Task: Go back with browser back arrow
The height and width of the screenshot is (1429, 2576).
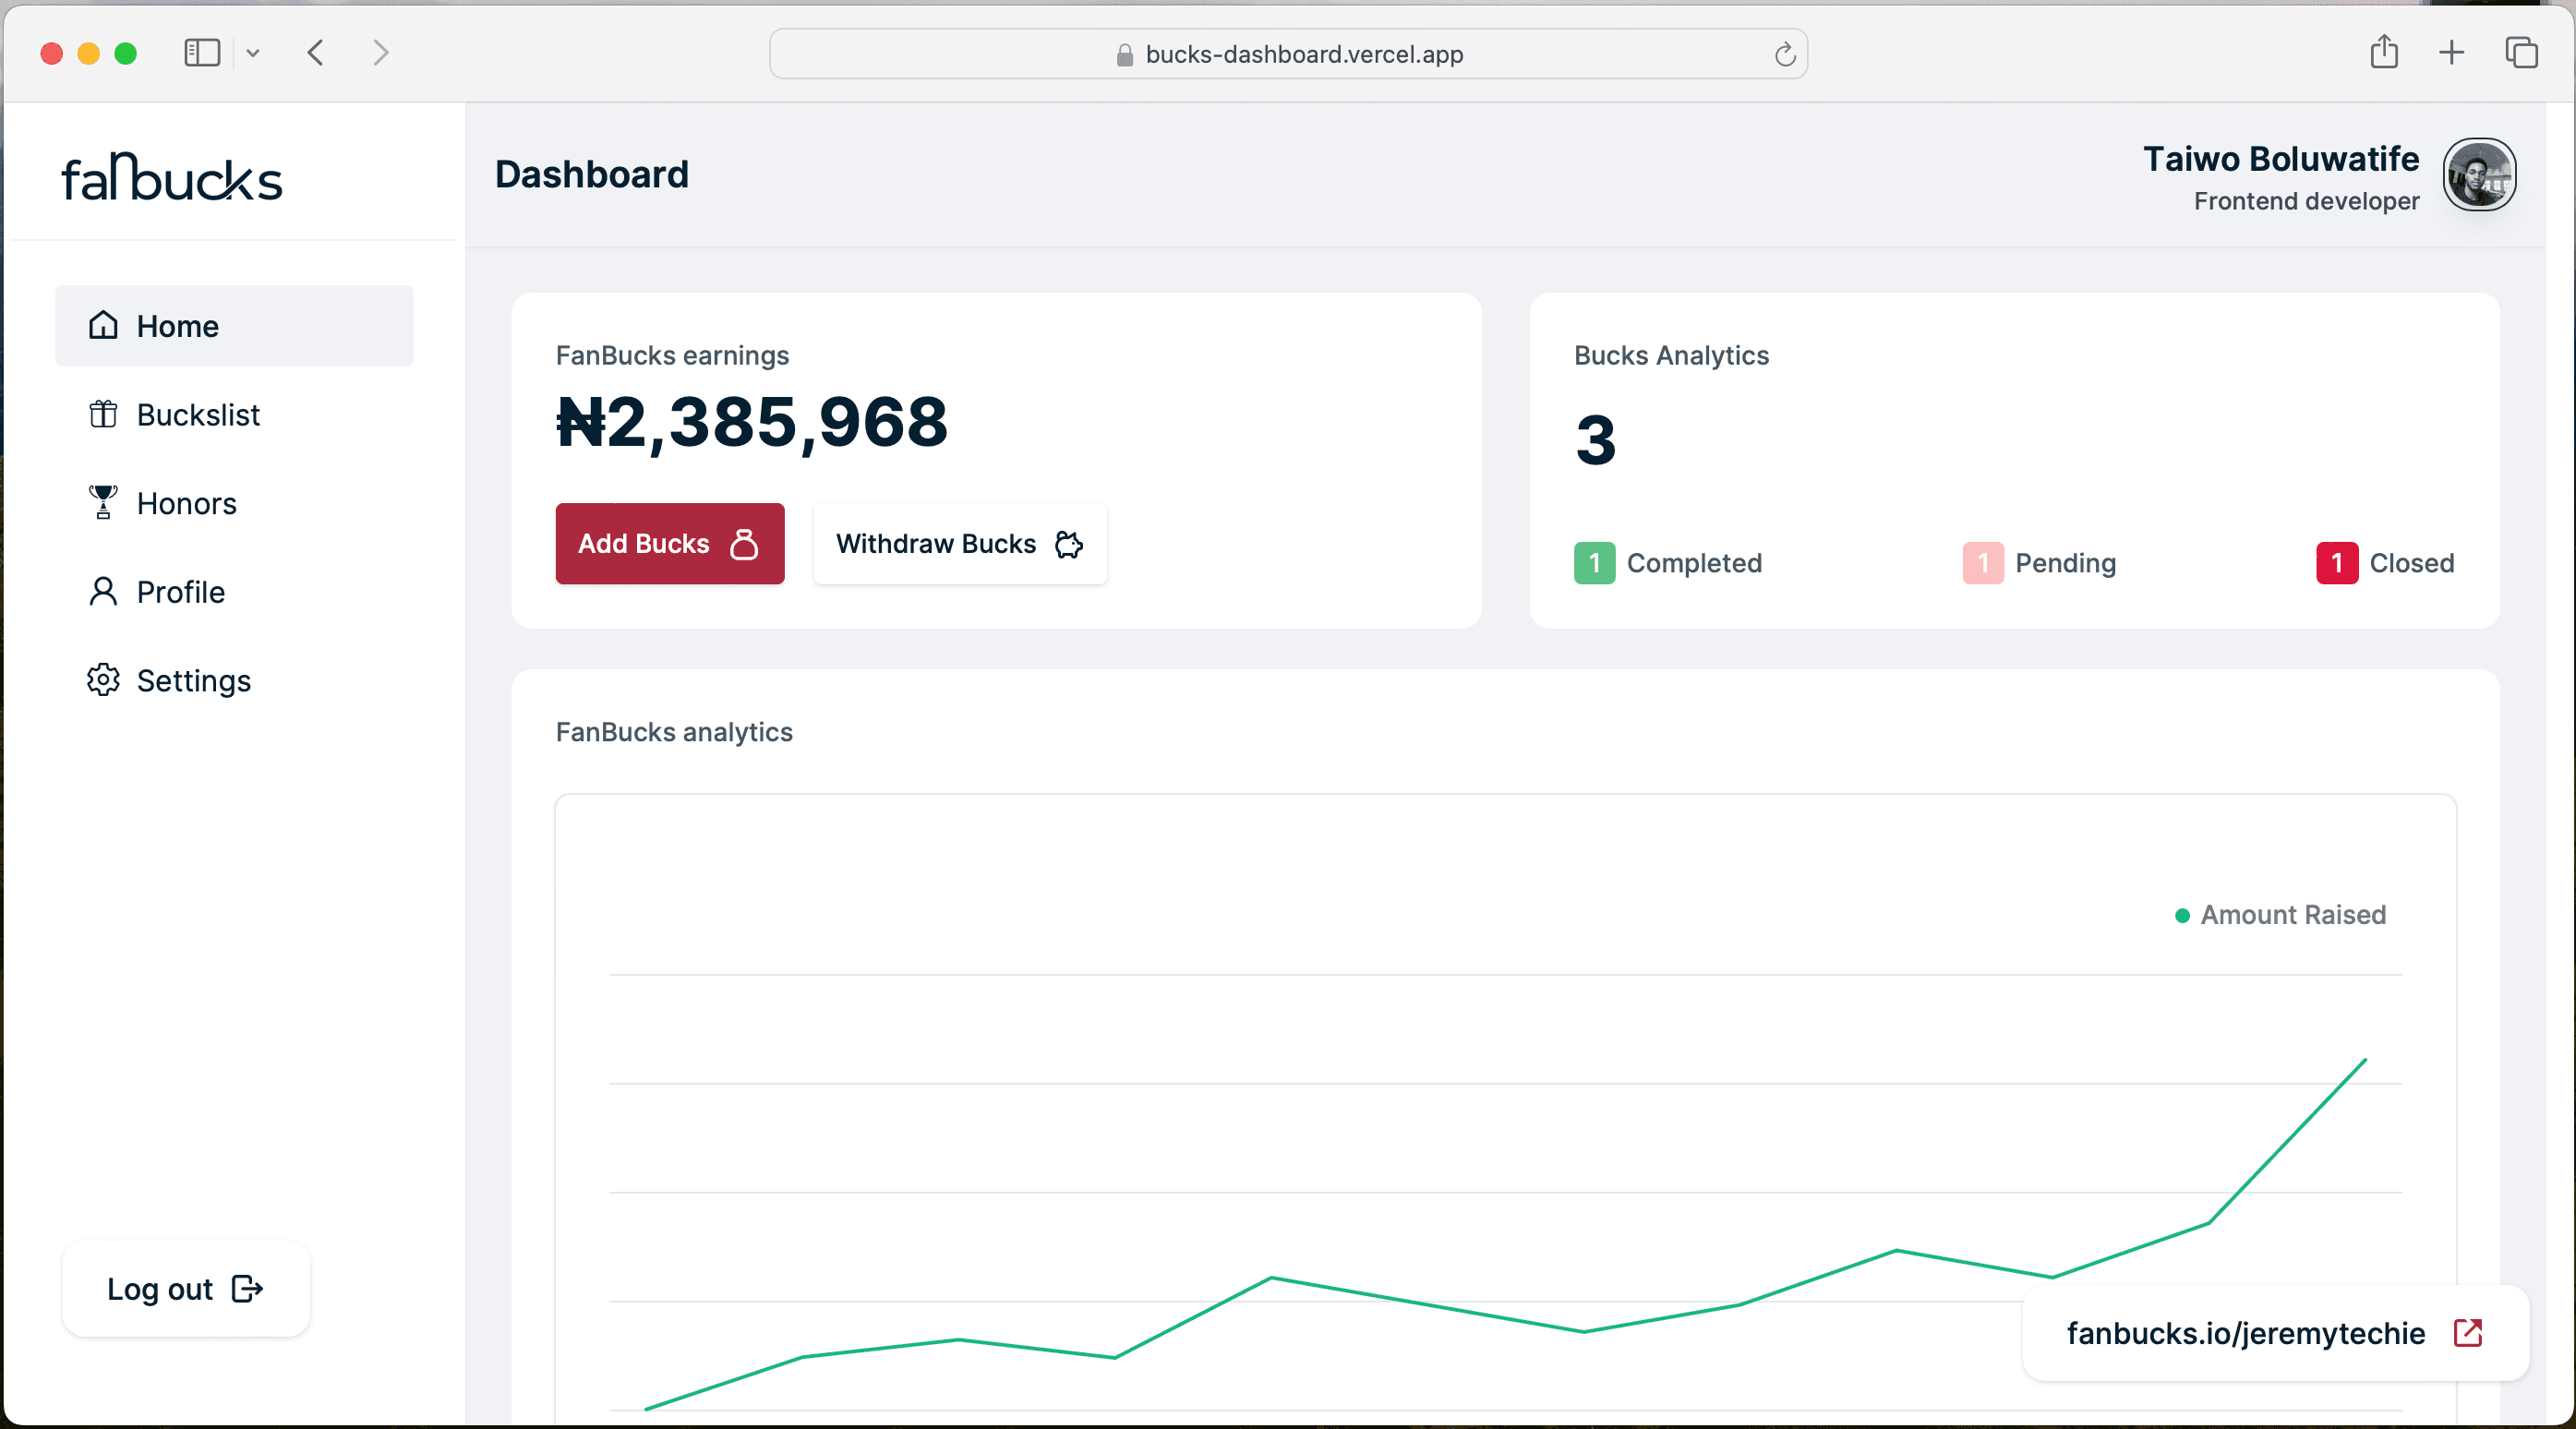Action: click(x=316, y=53)
